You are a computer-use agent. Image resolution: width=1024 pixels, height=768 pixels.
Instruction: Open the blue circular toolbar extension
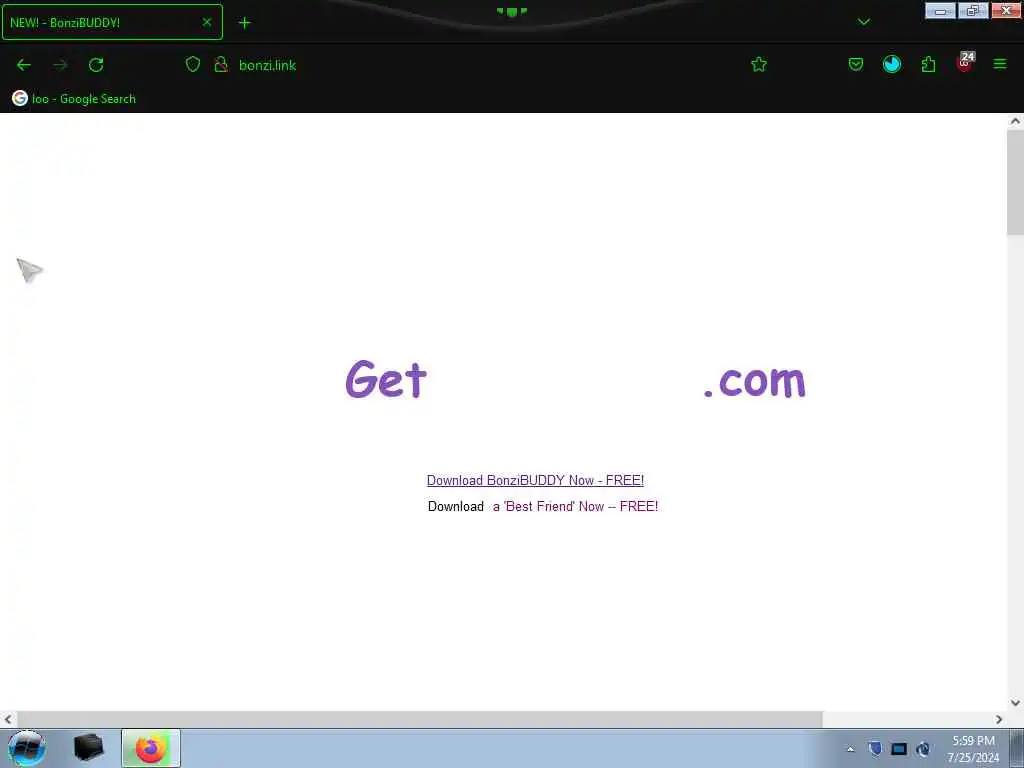(x=891, y=64)
